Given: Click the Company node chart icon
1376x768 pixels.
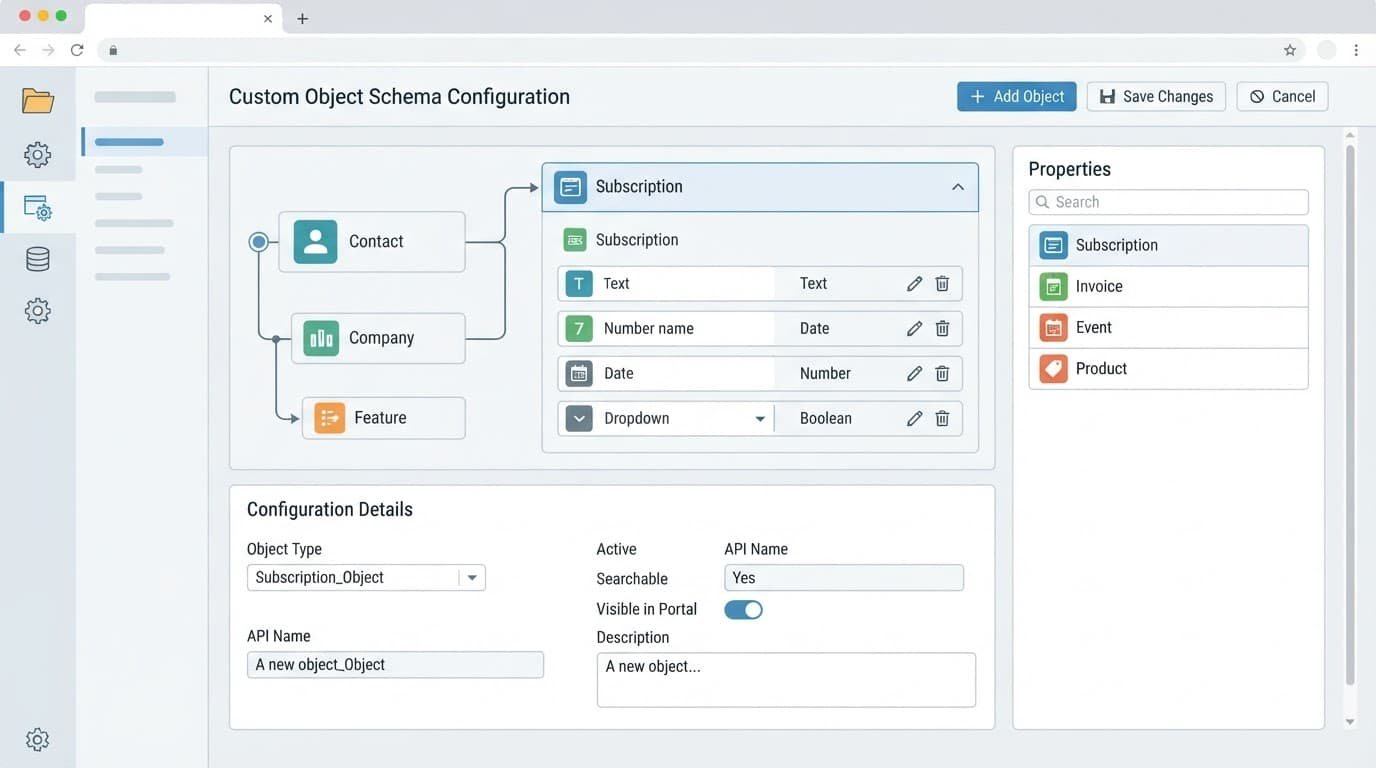Looking at the screenshot, I should tap(321, 338).
